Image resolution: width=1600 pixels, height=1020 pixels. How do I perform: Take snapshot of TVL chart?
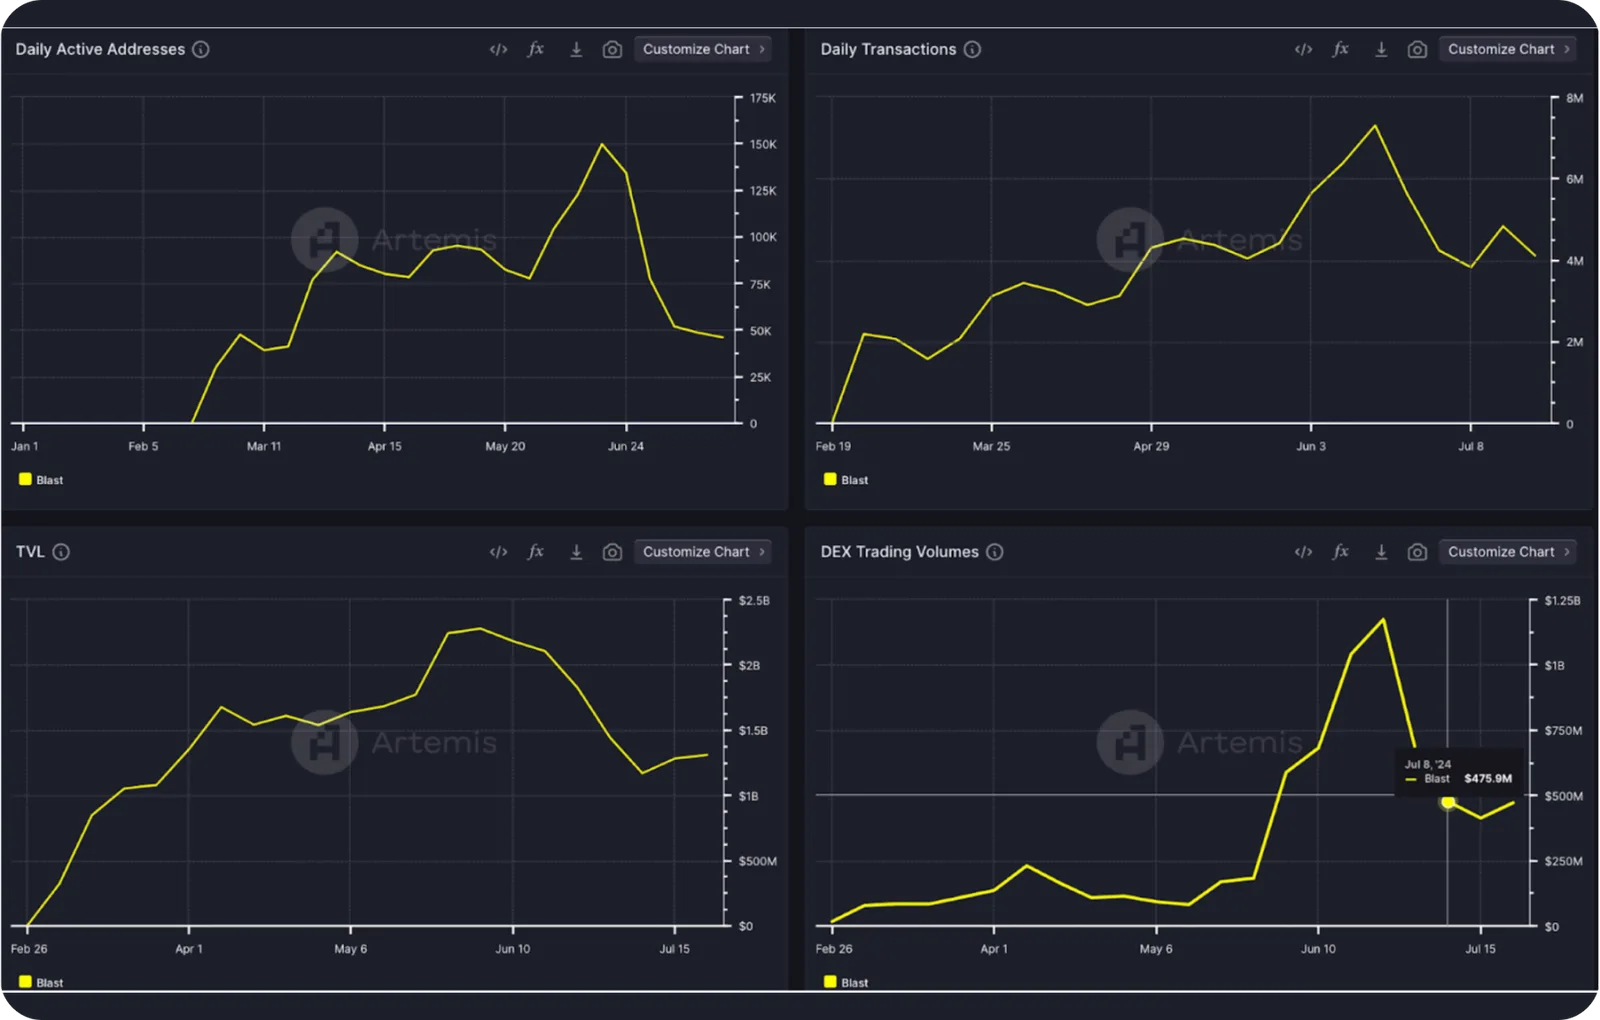pos(613,552)
